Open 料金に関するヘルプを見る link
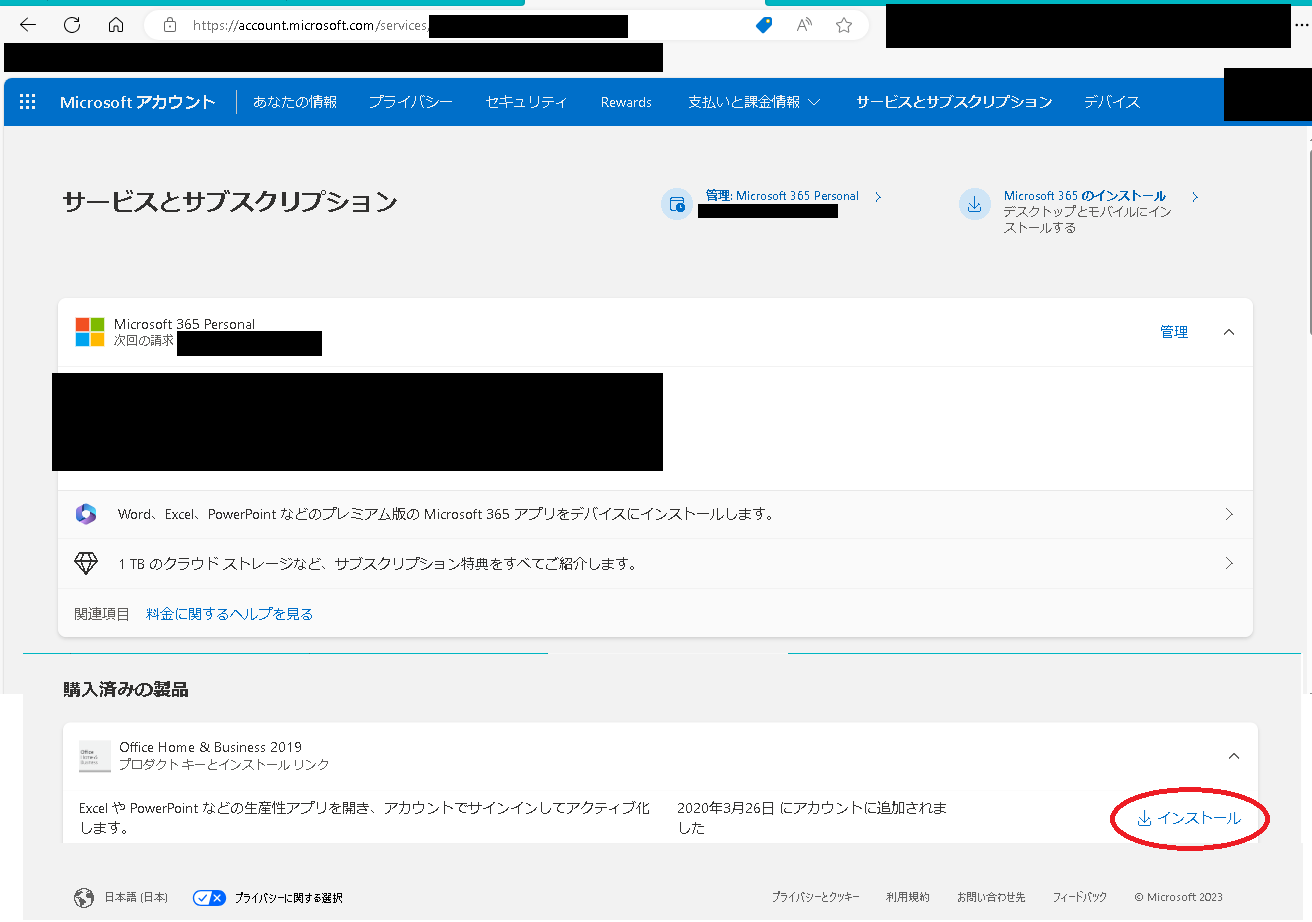Viewport: 1312px width, 922px height. point(229,614)
